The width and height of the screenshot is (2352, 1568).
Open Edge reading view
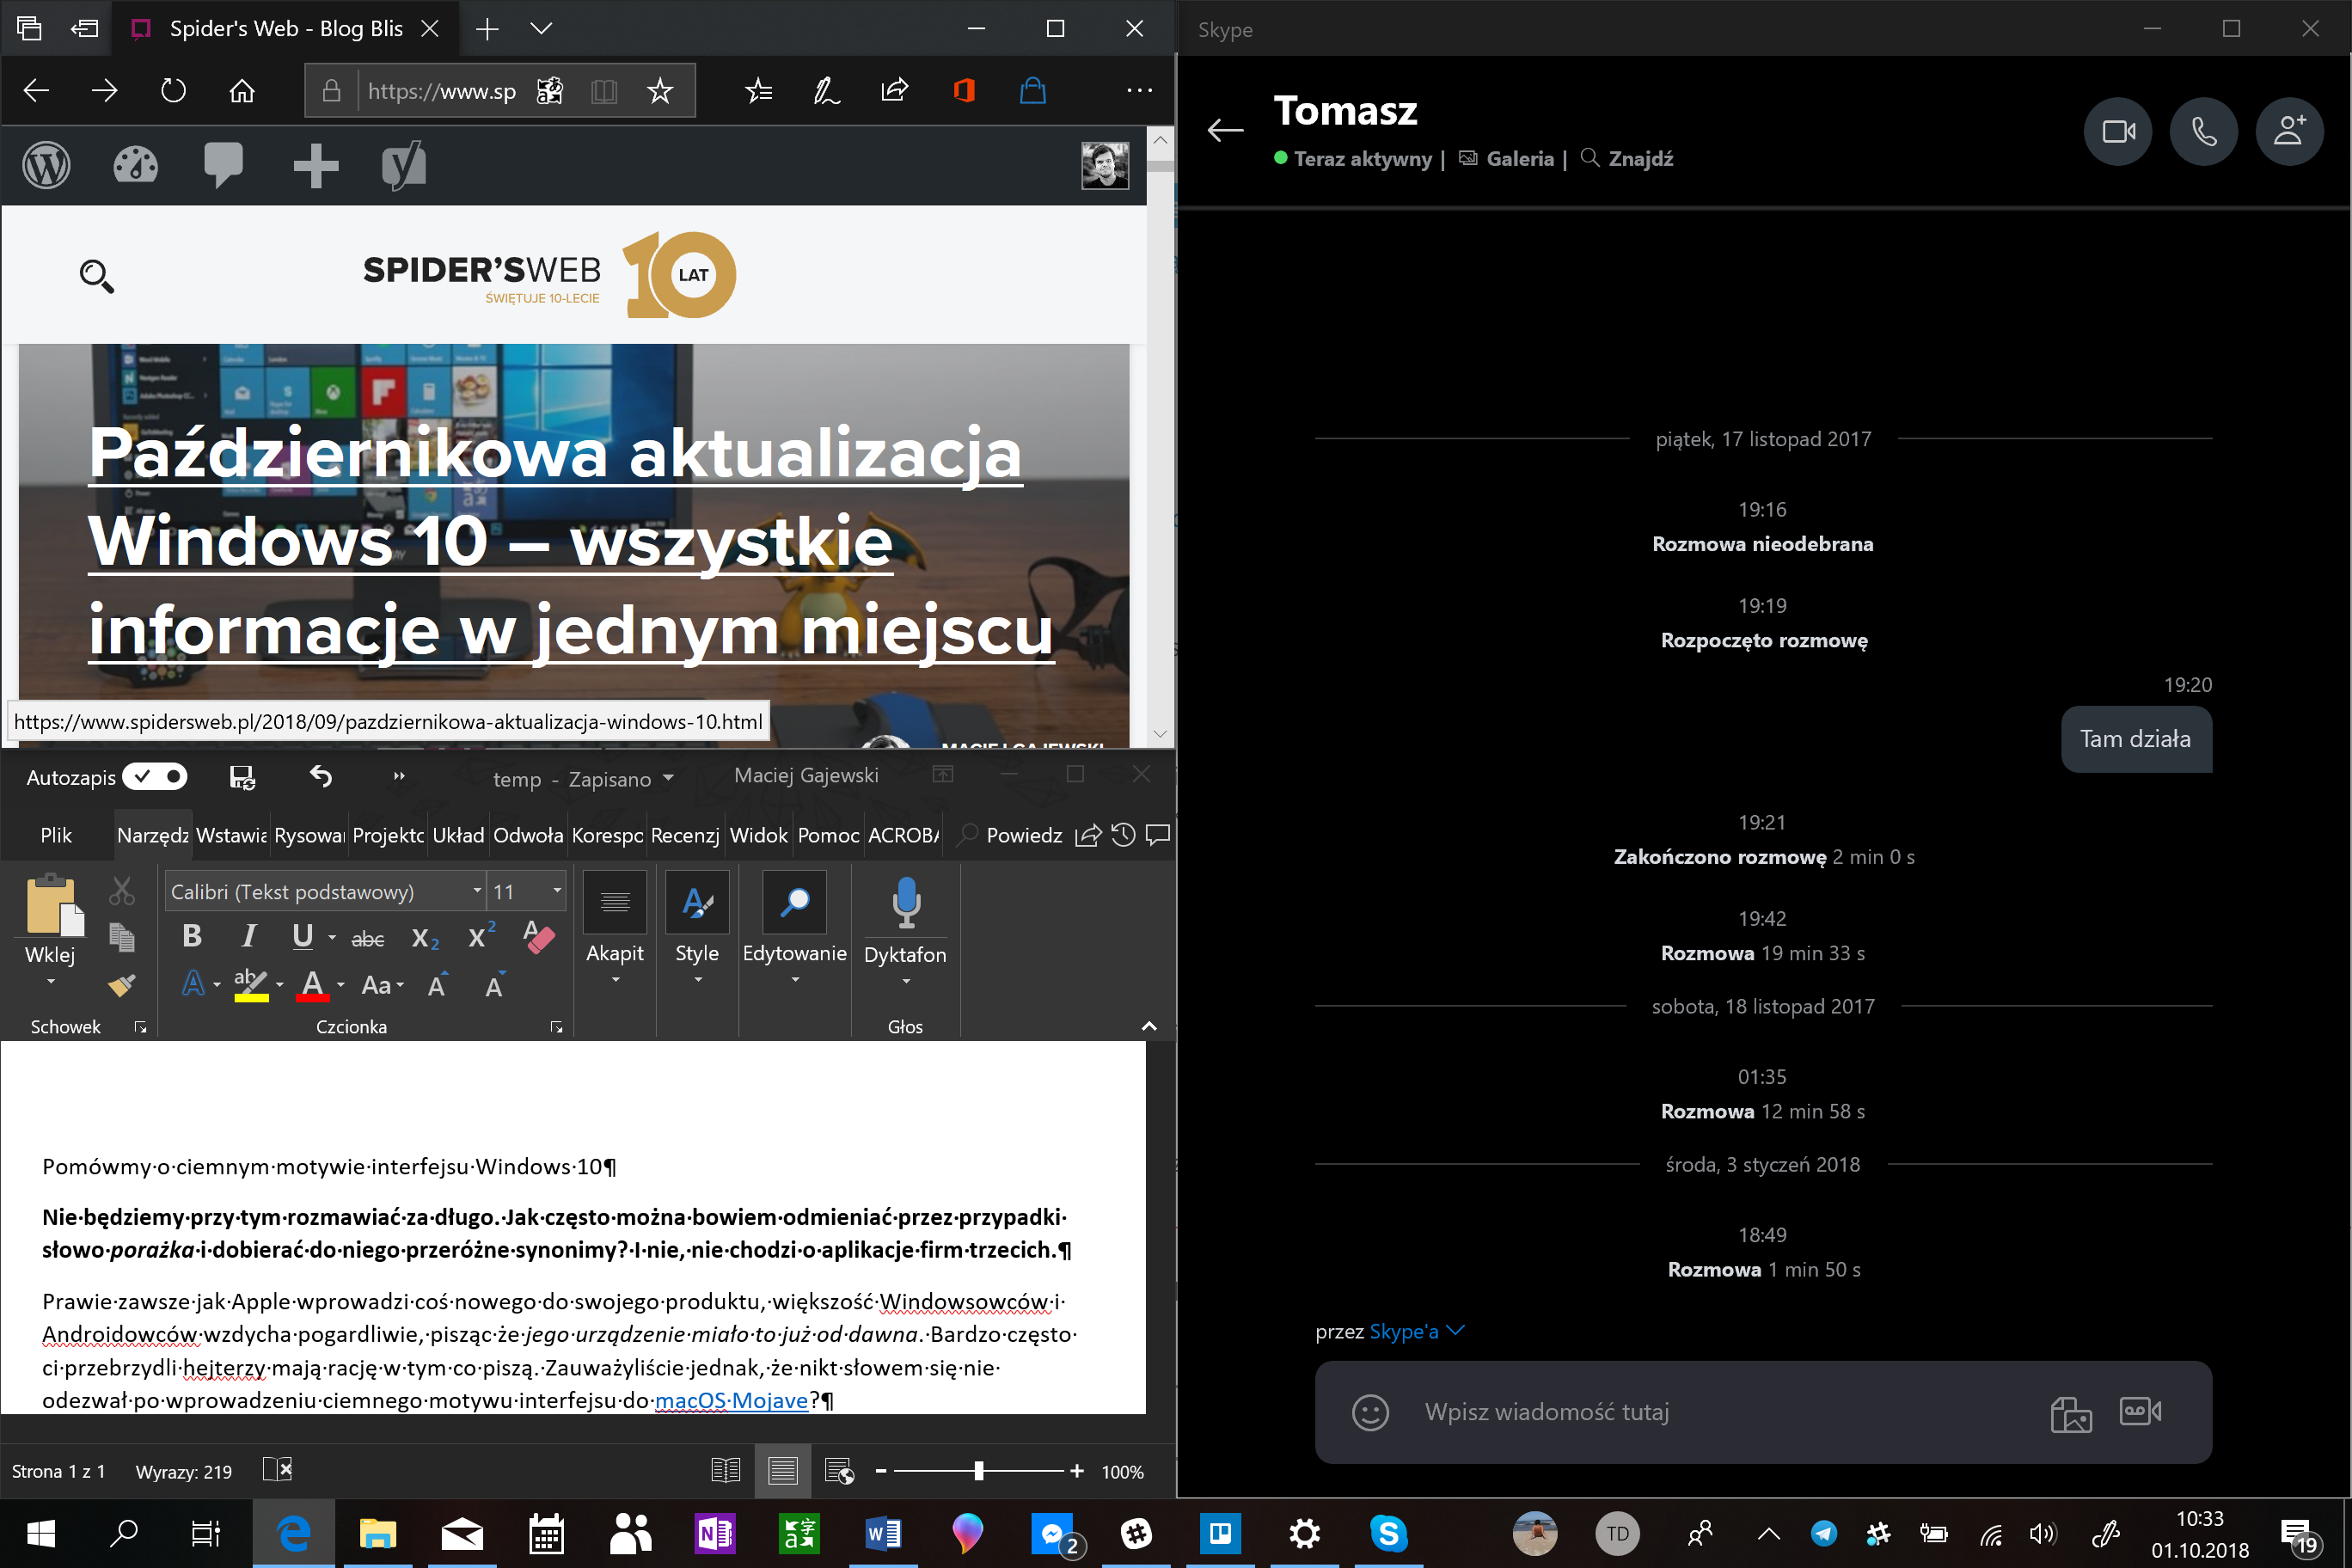[x=604, y=91]
